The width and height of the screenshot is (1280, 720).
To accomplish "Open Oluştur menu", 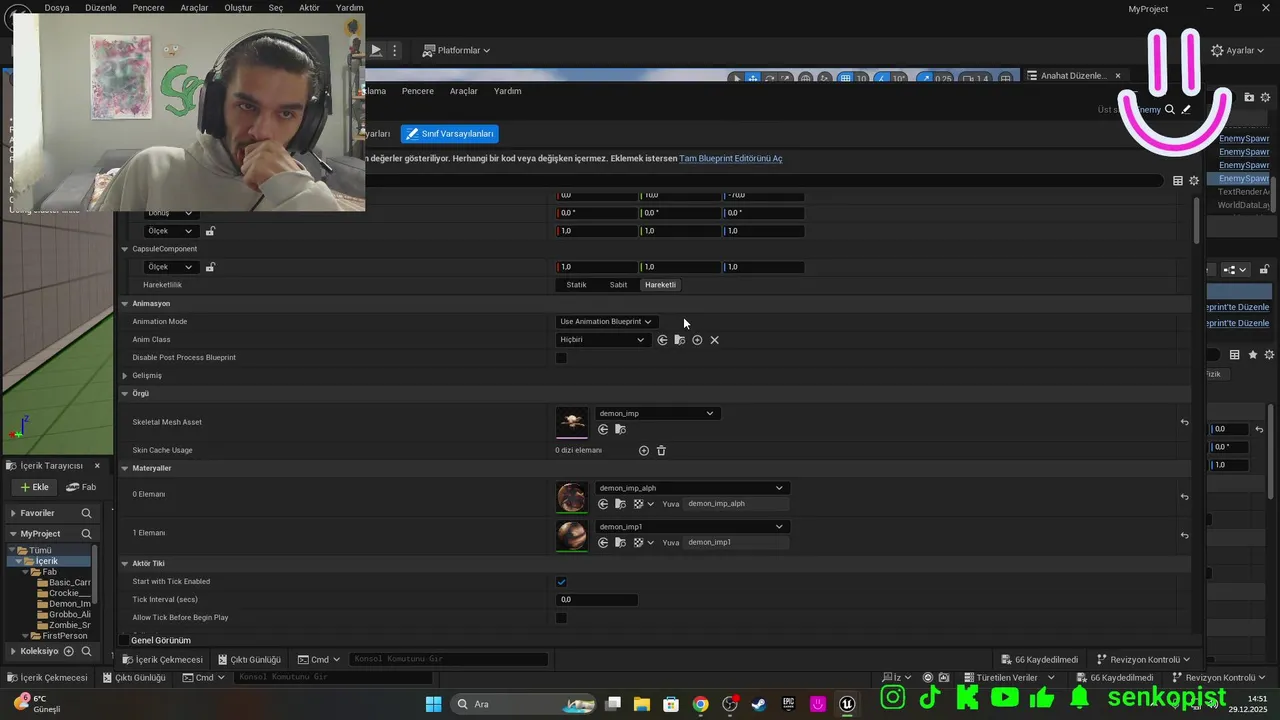I will click(x=238, y=7).
